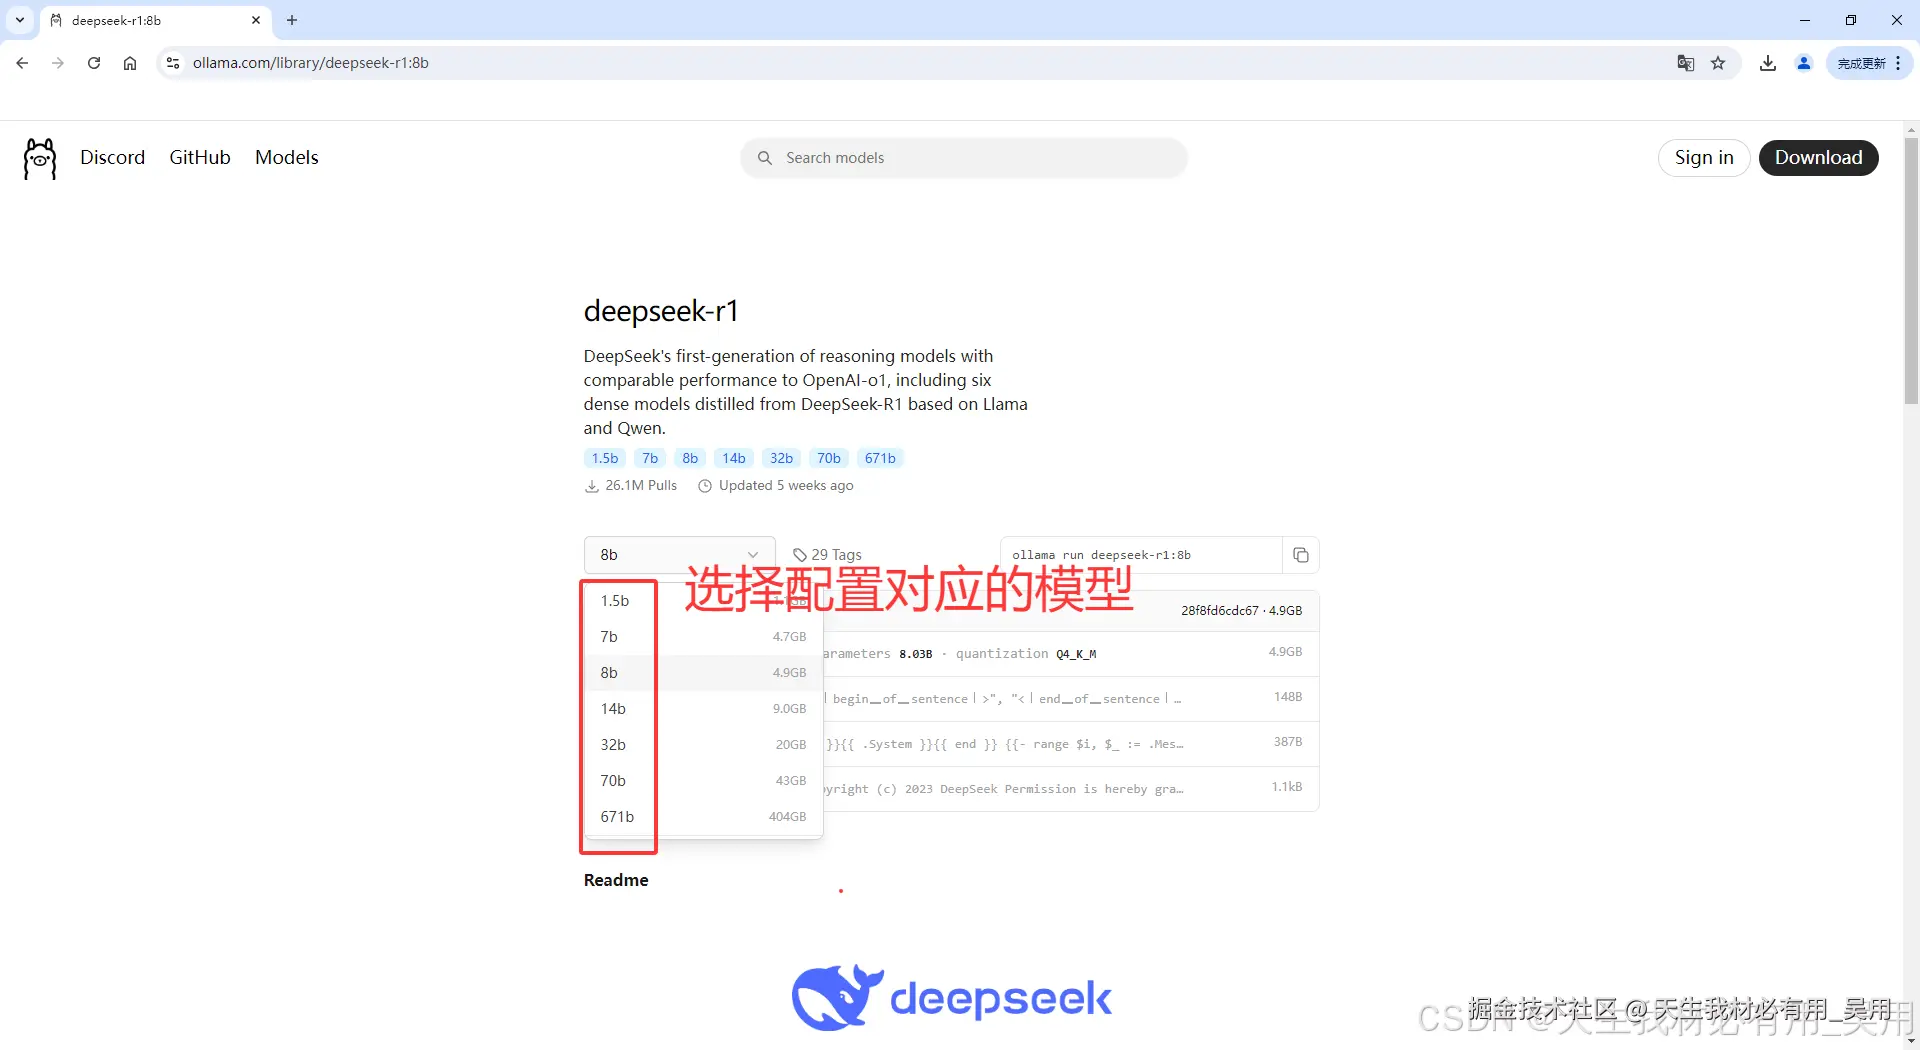Open the tab search chevron

tap(19, 20)
